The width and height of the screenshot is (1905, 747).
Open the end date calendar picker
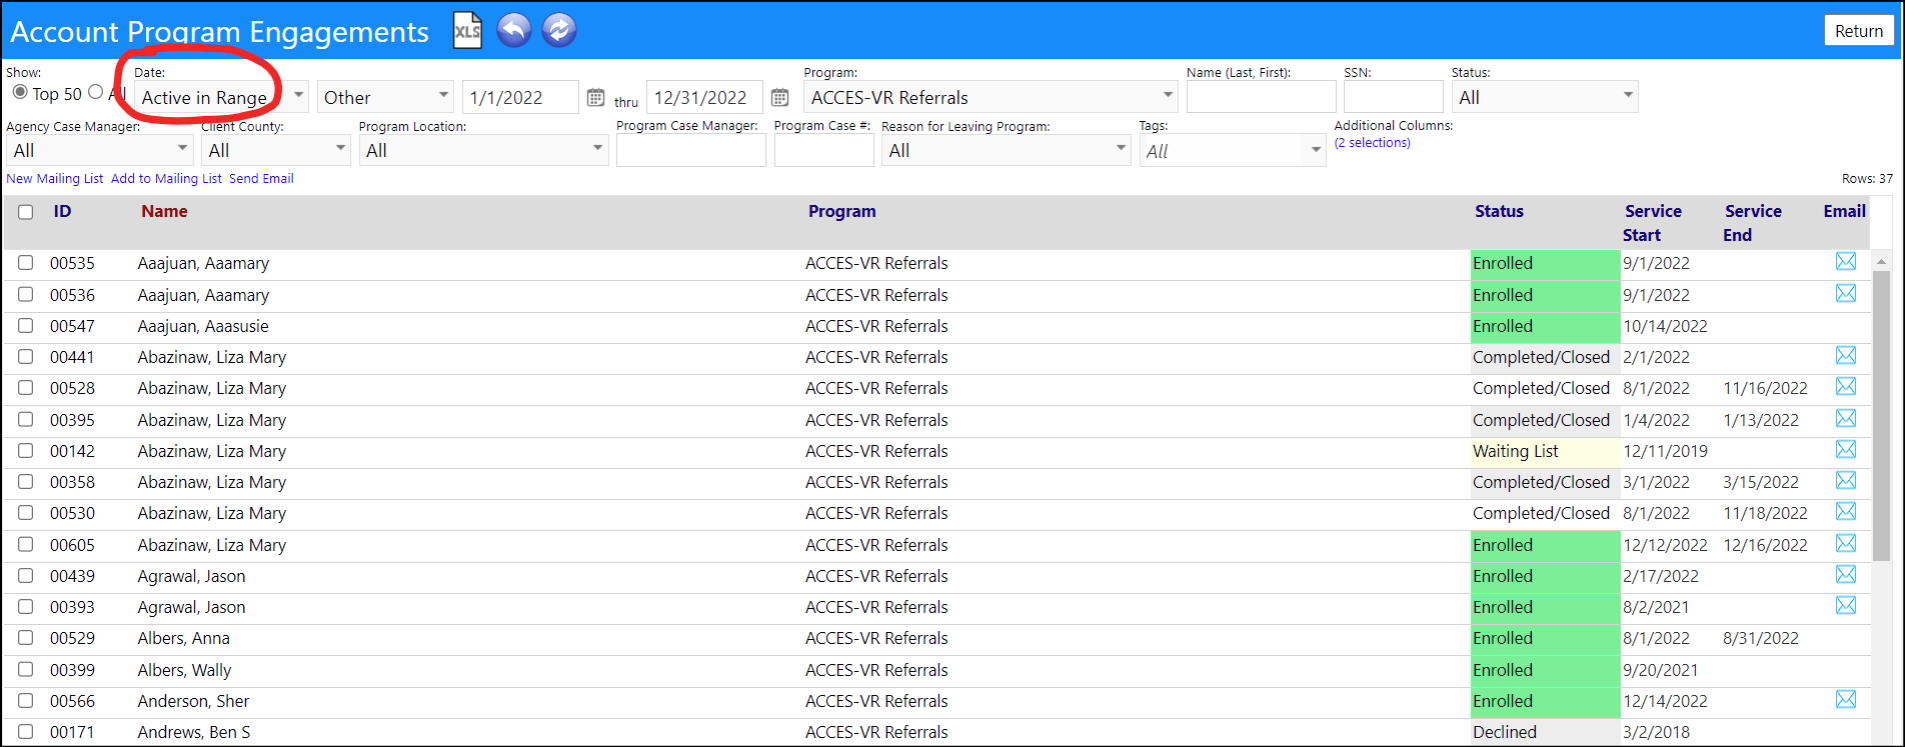tap(780, 97)
